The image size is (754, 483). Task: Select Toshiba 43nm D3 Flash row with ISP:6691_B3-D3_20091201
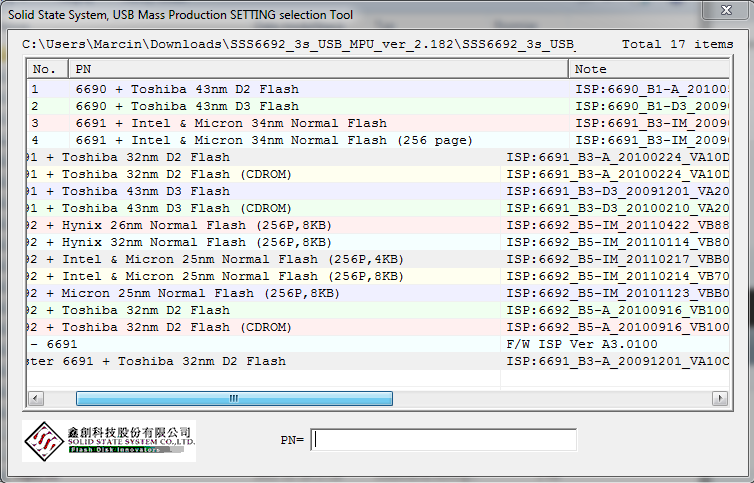tap(378, 191)
